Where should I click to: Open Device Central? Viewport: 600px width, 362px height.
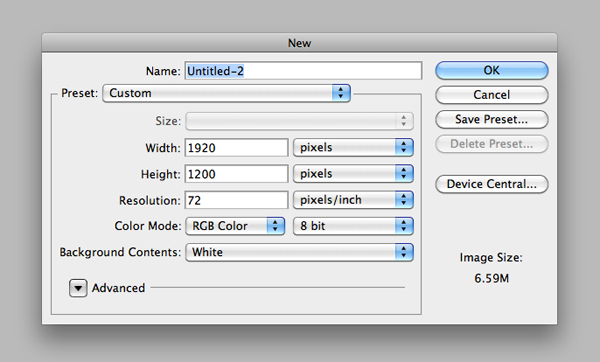(492, 184)
